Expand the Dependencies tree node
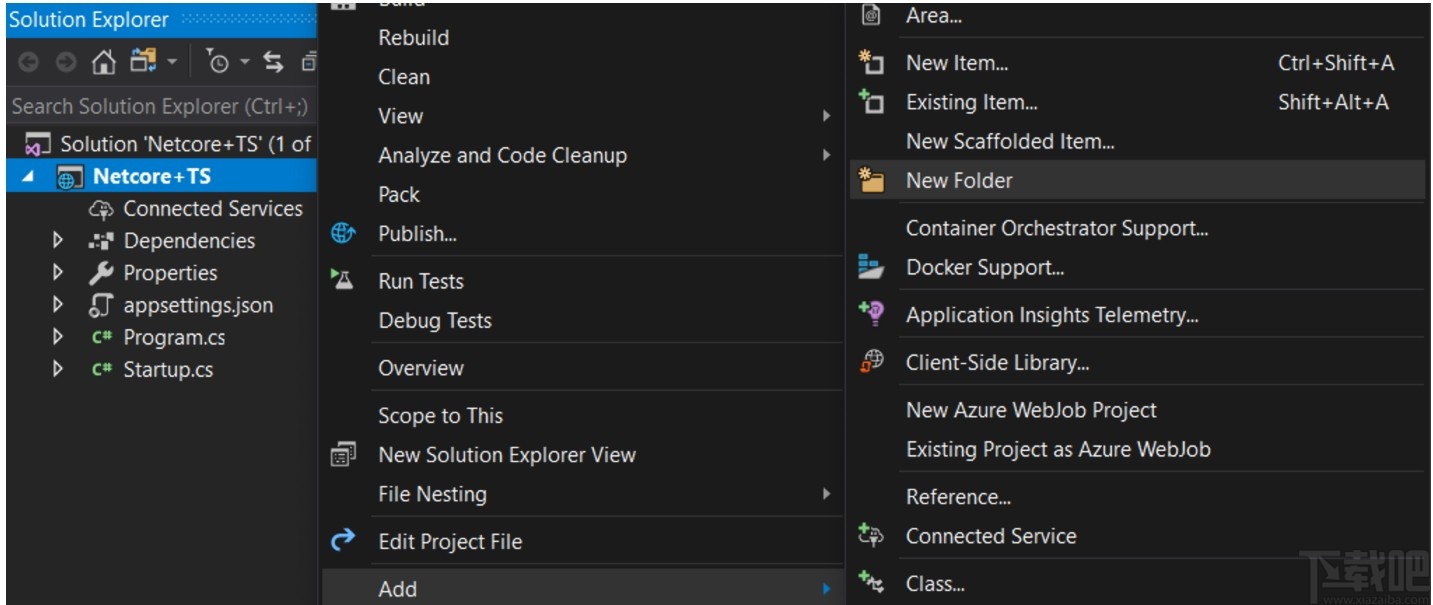 coord(58,240)
